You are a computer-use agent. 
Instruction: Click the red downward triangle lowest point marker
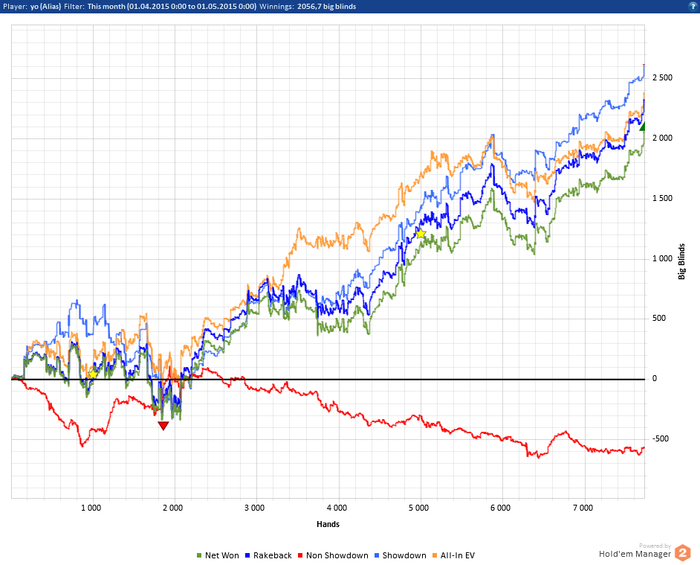tap(163, 426)
